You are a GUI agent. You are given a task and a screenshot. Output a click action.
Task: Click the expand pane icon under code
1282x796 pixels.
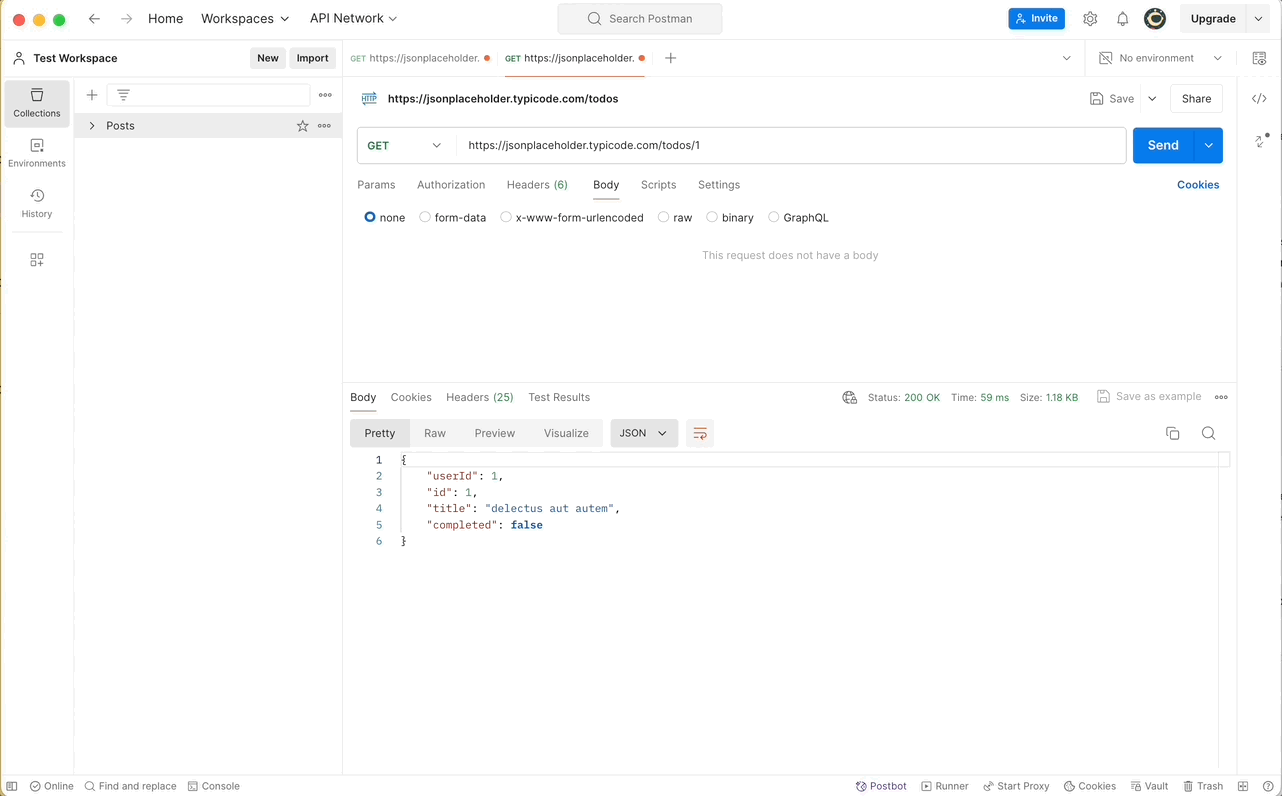click(1260, 141)
